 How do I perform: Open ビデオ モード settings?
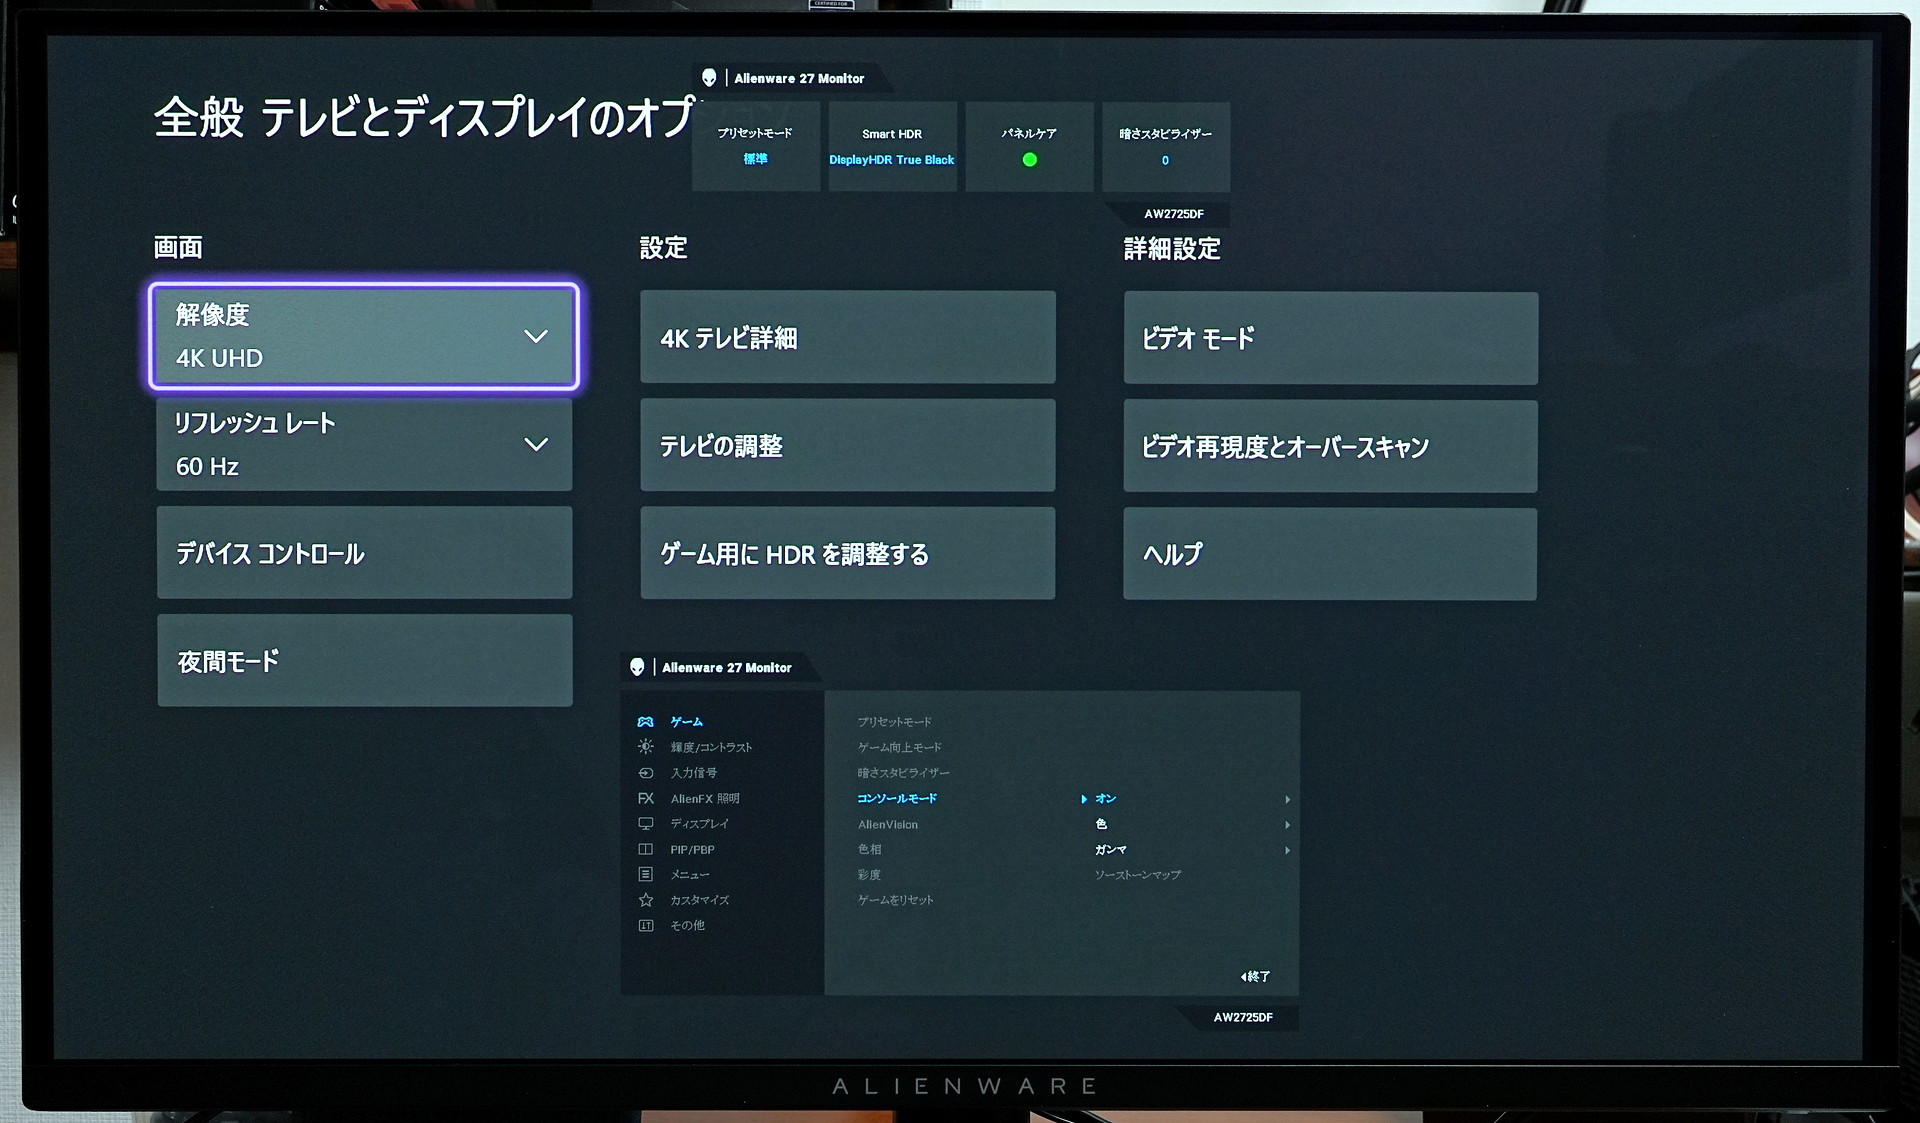tap(1330, 338)
